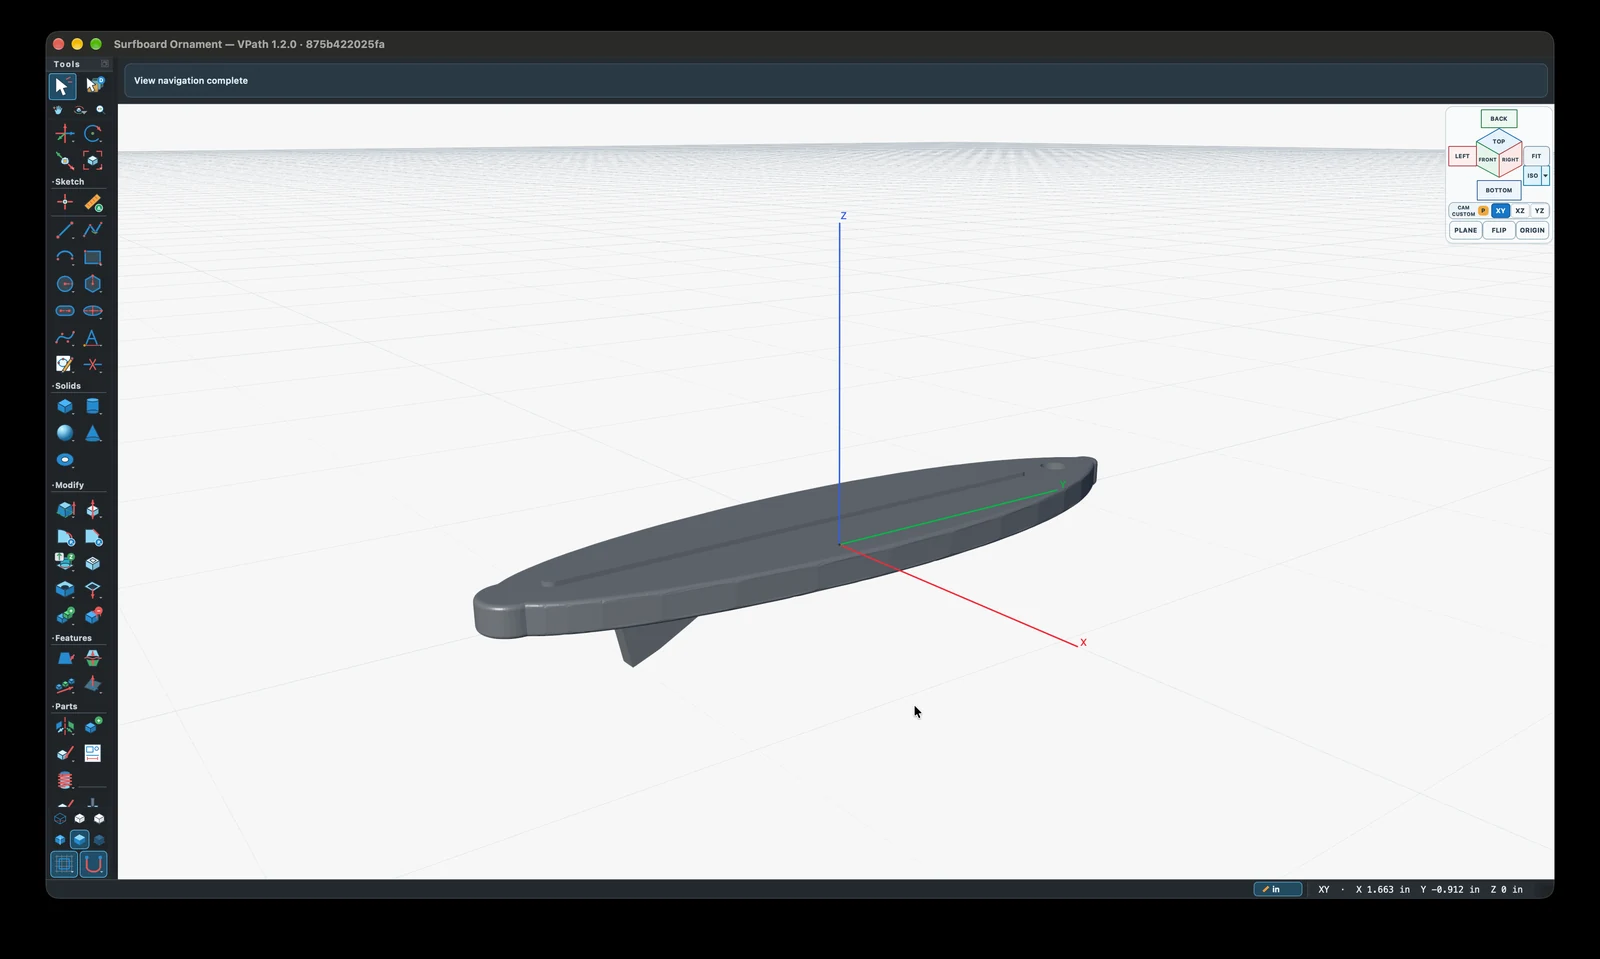Select the Polyline sketch tool
This screenshot has height=959, width=1600.
93,230
